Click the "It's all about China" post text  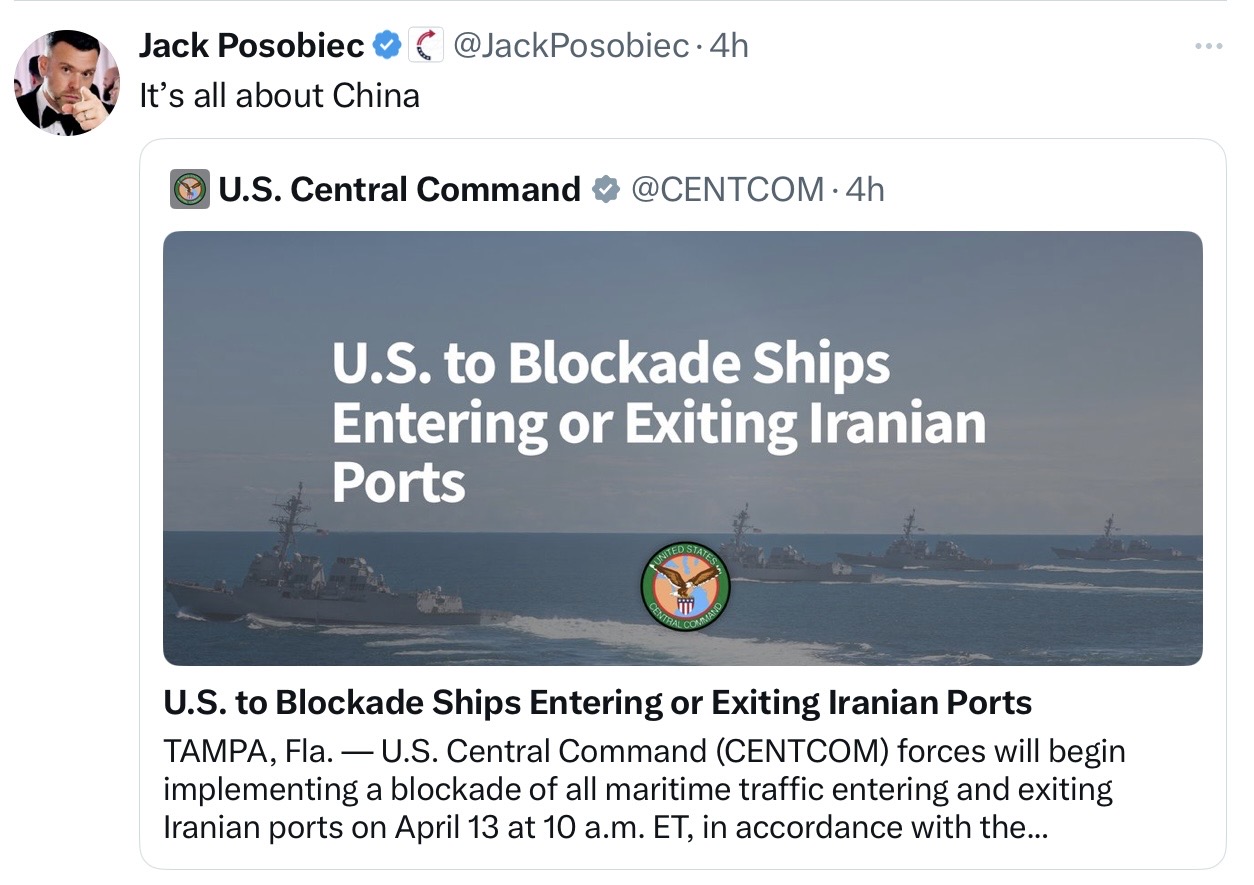pos(279,95)
